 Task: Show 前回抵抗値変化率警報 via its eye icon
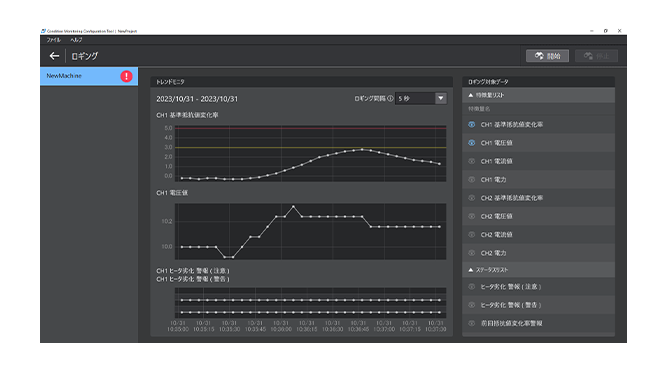click(471, 323)
